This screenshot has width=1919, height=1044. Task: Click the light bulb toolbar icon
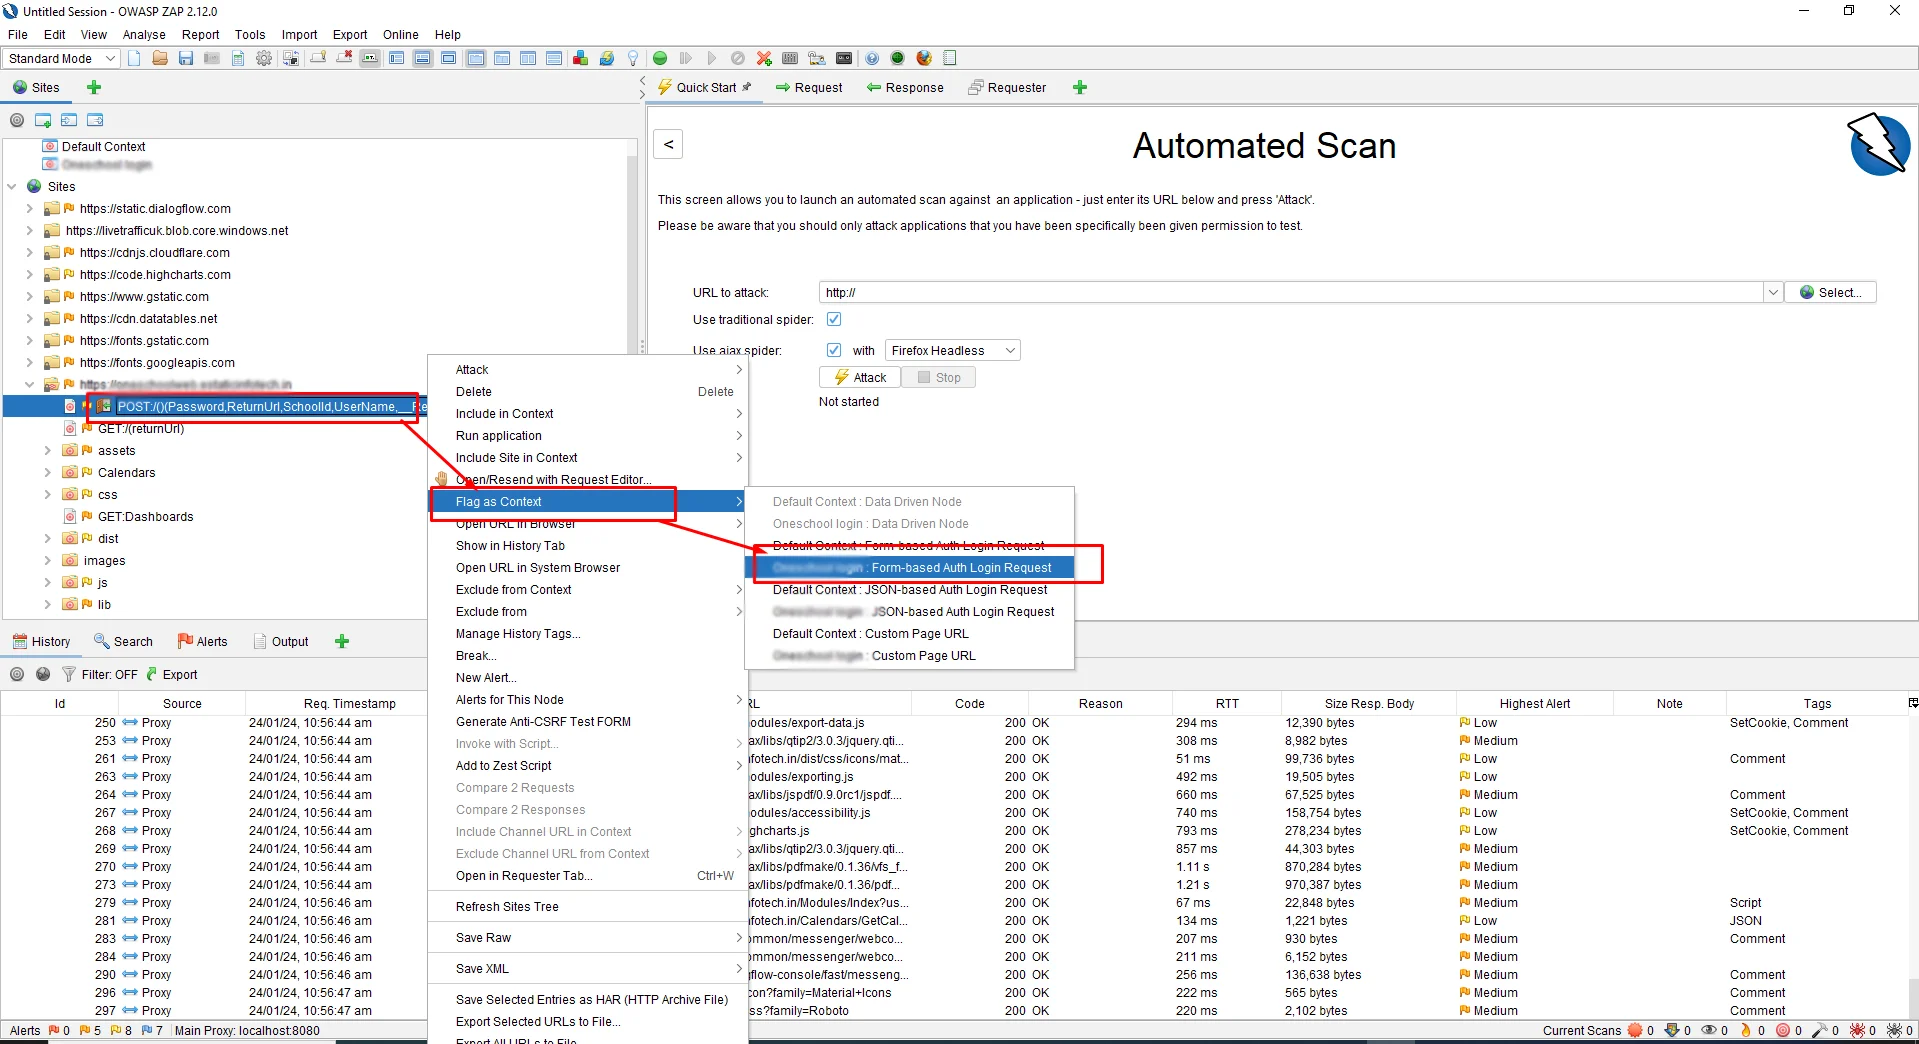(x=632, y=58)
